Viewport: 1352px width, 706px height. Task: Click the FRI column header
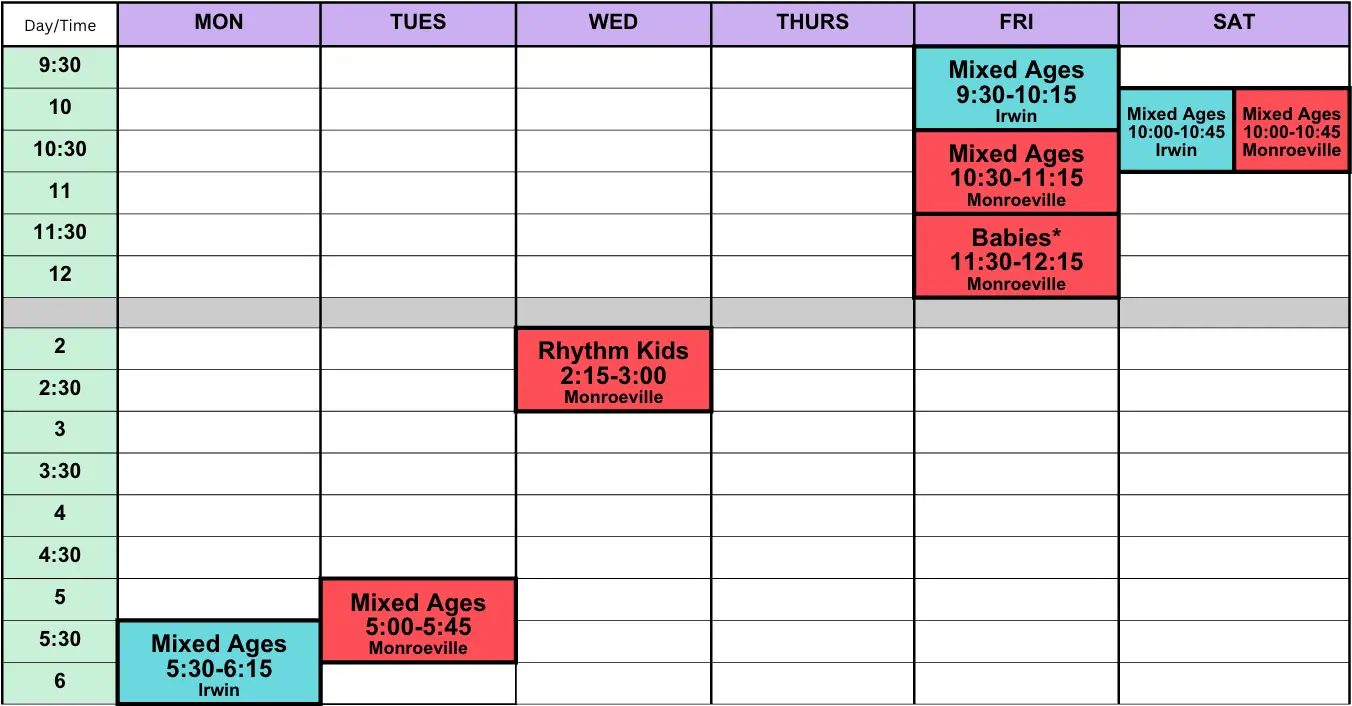1016,23
